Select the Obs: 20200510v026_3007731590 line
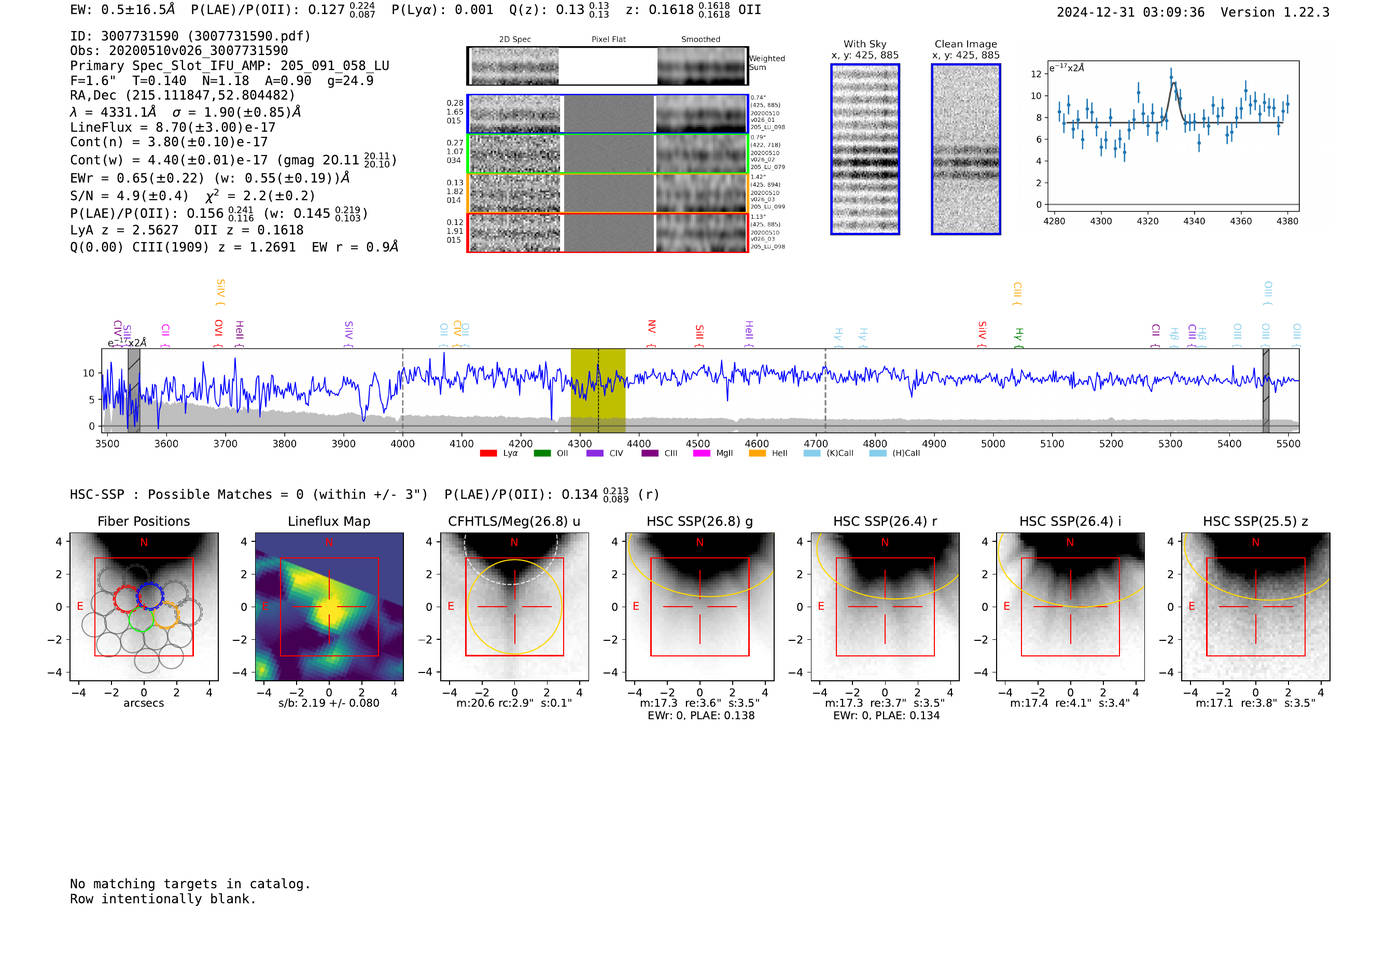Screen dimensions: 1400x953 point(179,51)
